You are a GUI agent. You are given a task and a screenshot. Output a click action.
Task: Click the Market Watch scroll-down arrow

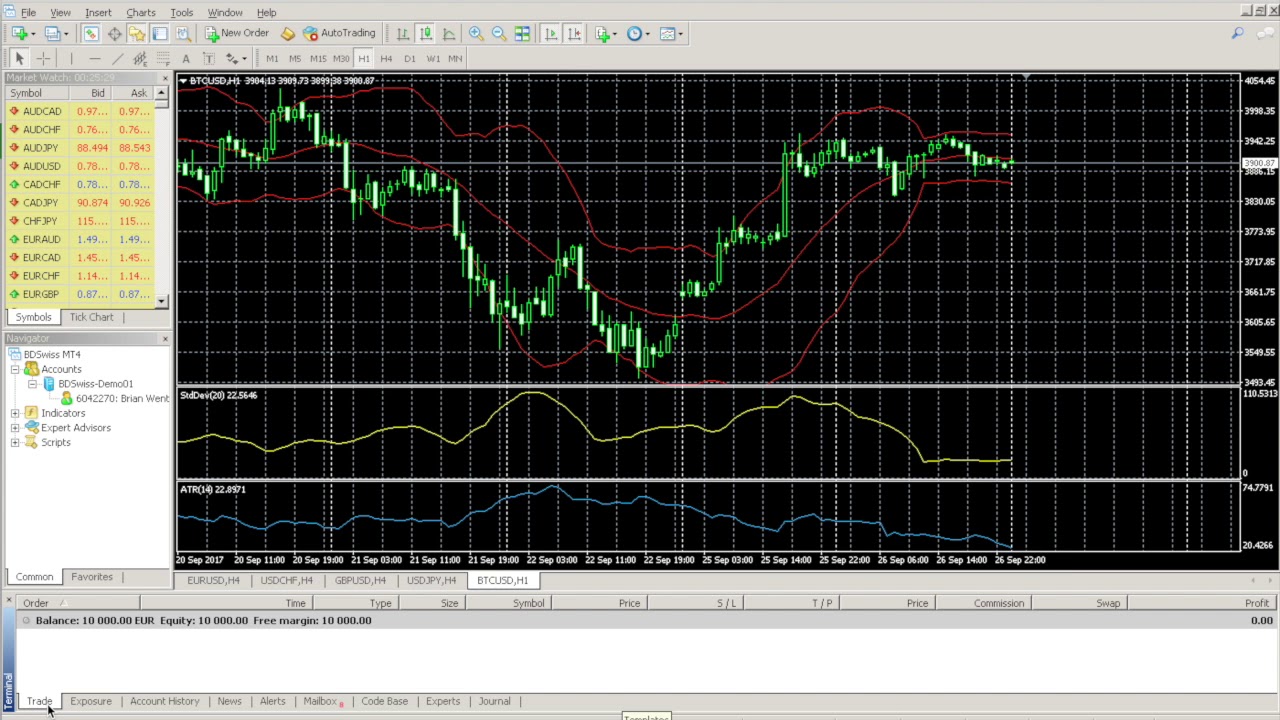point(161,300)
